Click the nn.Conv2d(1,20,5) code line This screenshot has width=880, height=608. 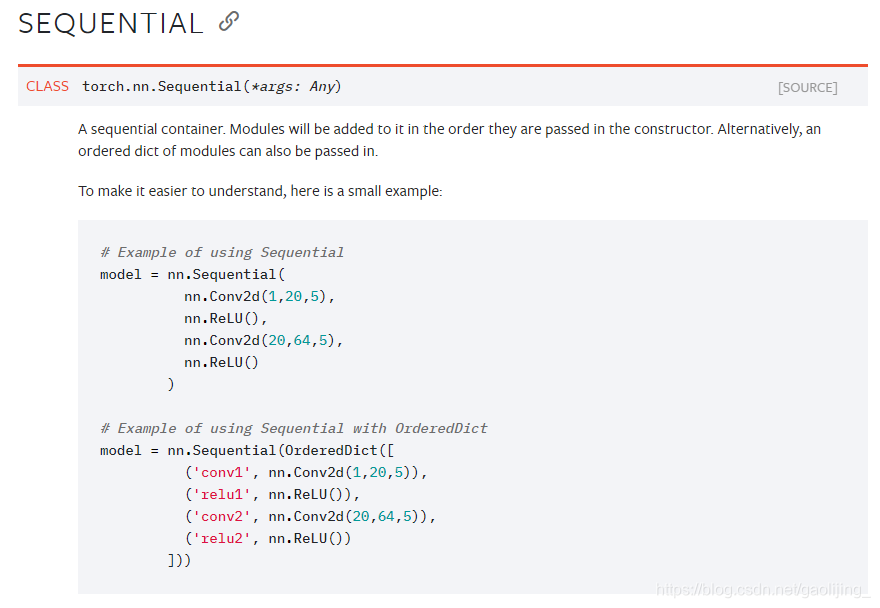pos(259,296)
